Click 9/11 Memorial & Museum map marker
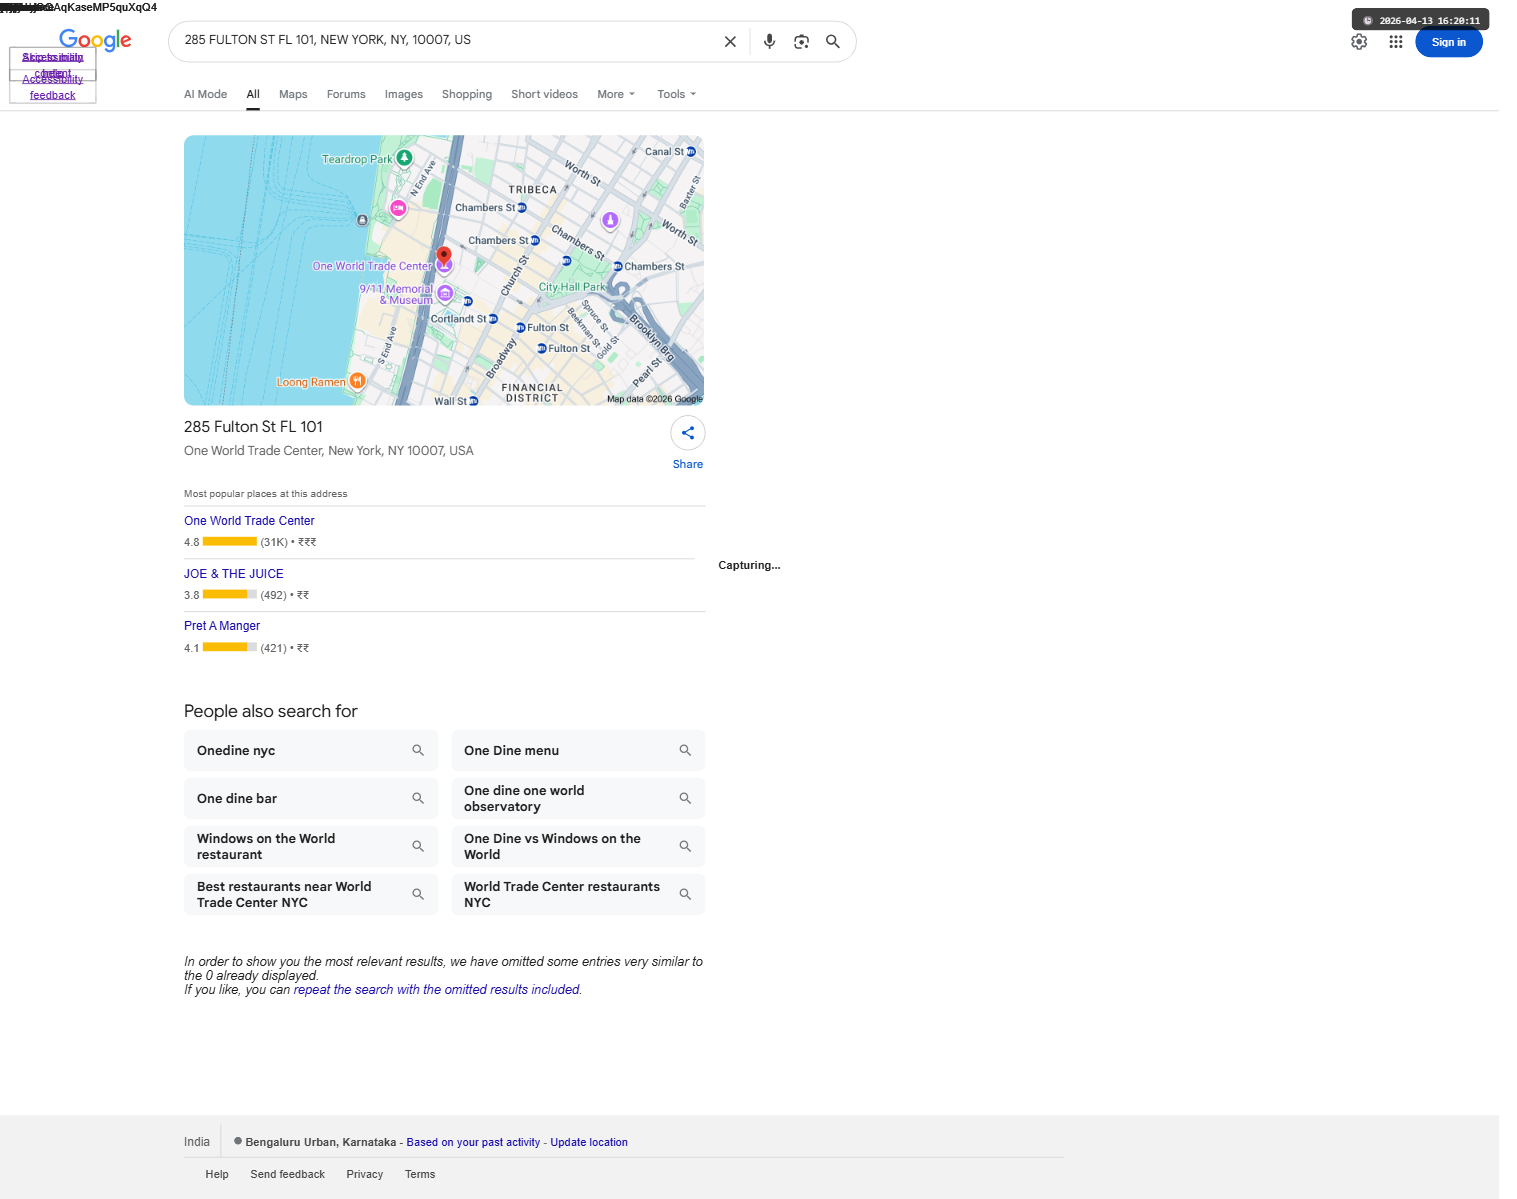The height and width of the screenshot is (1199, 1517). [445, 293]
